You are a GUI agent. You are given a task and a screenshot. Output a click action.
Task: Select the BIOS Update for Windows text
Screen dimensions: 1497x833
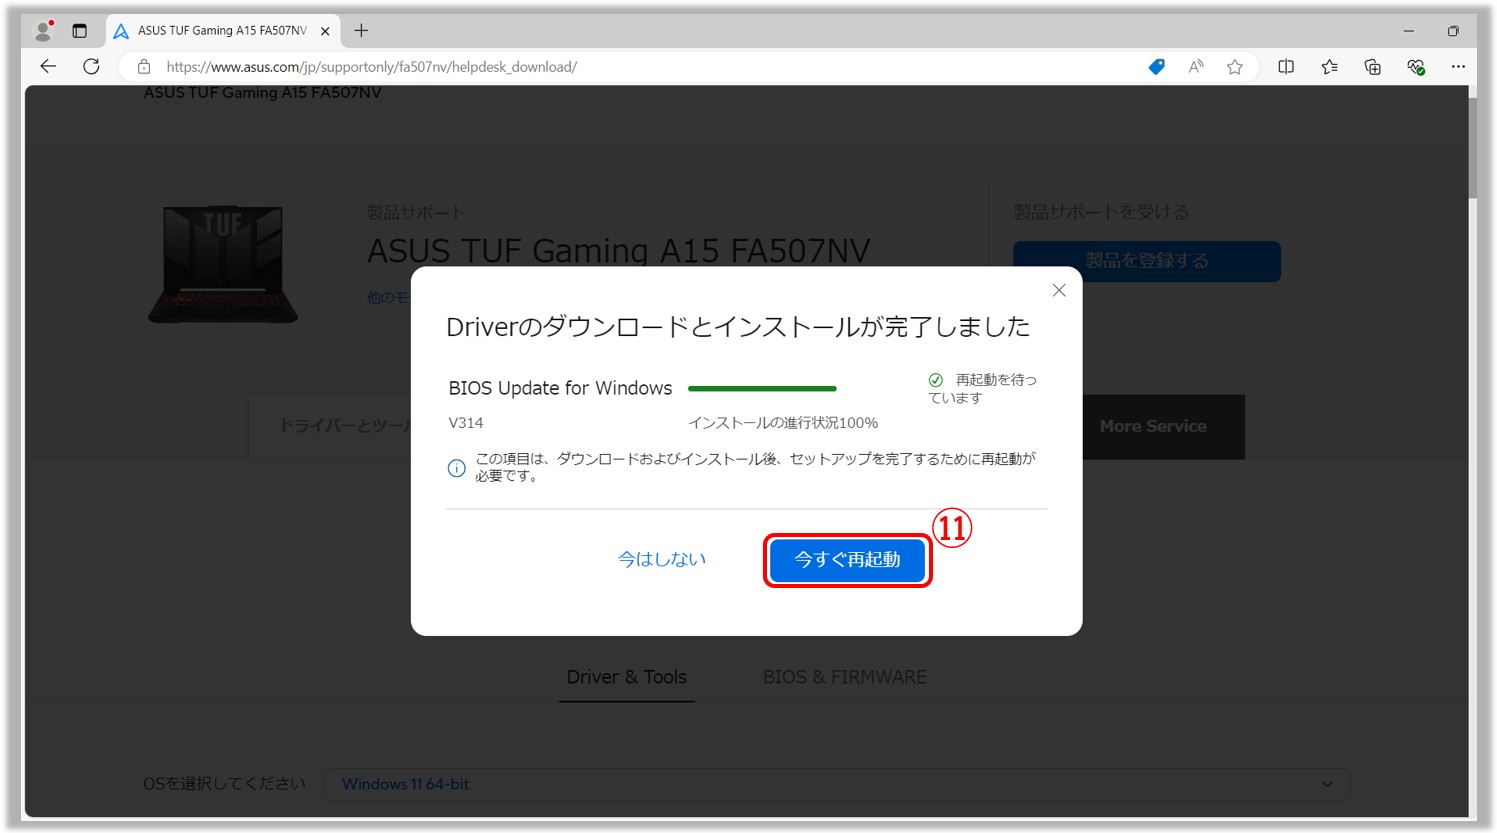click(560, 388)
